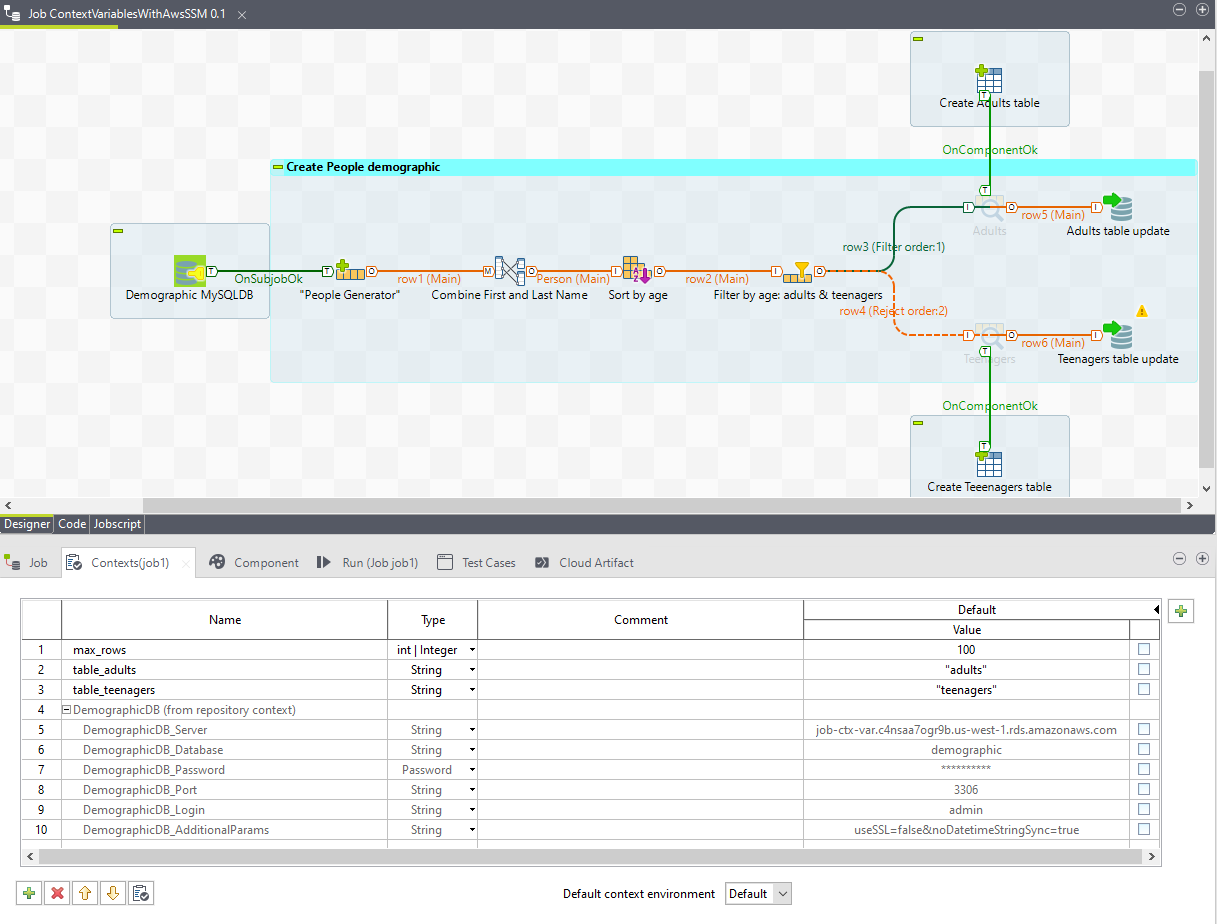Click the "Sort by age" component icon

637,270
